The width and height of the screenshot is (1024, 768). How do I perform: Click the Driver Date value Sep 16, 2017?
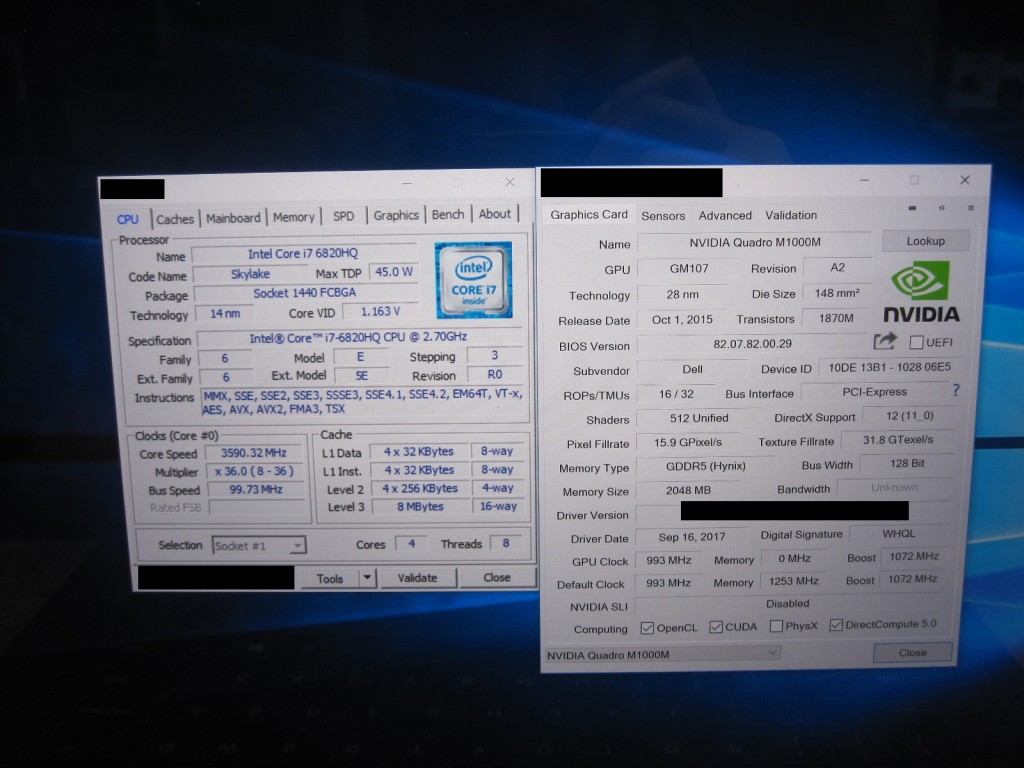pyautogui.click(x=692, y=537)
